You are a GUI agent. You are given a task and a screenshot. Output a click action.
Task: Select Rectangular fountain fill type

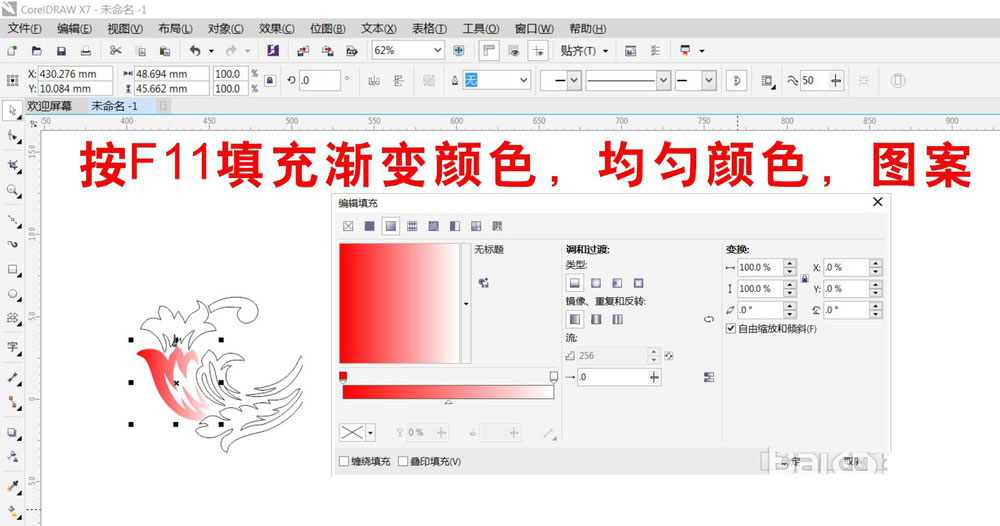tap(638, 282)
